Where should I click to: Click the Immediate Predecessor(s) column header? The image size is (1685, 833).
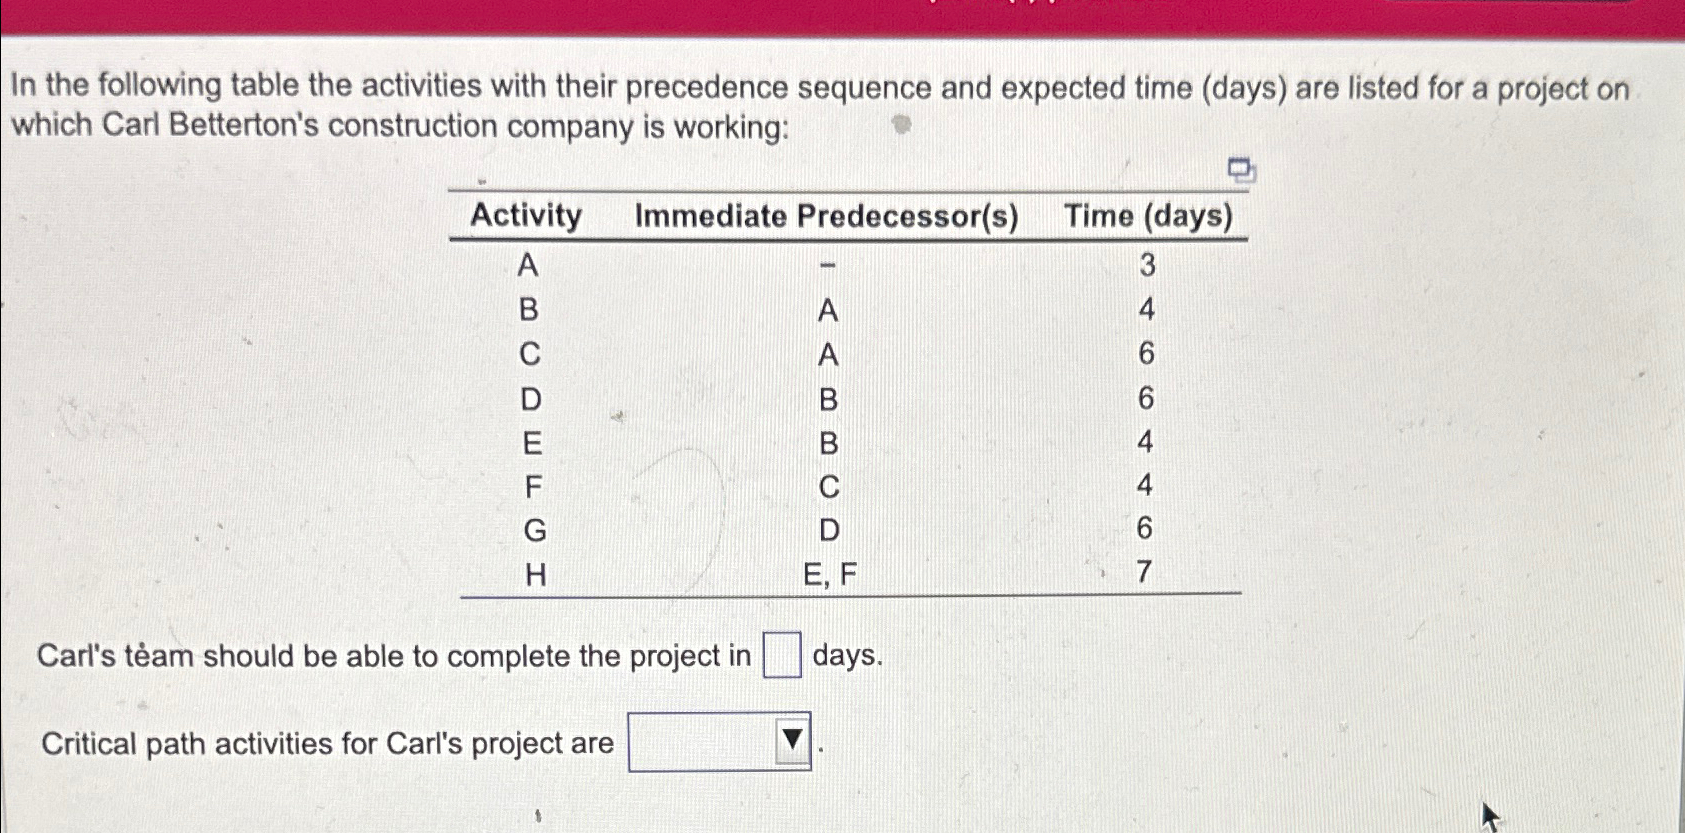click(827, 215)
